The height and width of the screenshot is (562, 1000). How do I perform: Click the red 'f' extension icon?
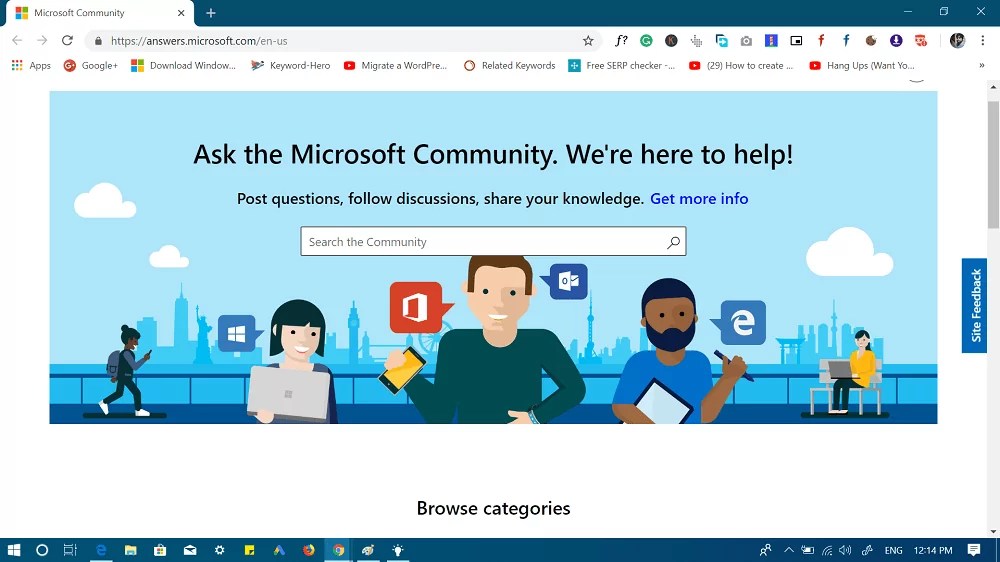[x=821, y=41]
